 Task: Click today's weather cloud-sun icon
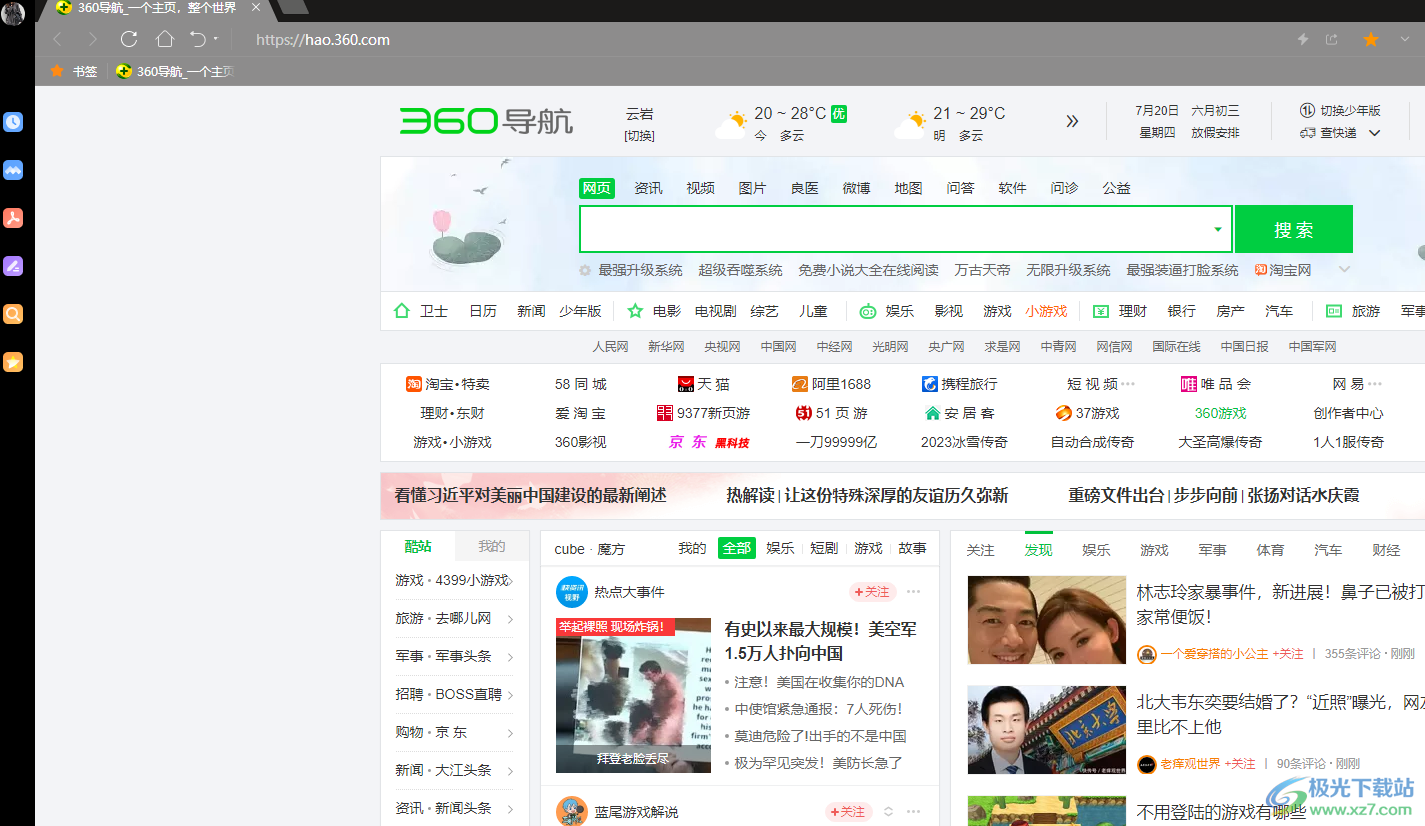(x=731, y=125)
